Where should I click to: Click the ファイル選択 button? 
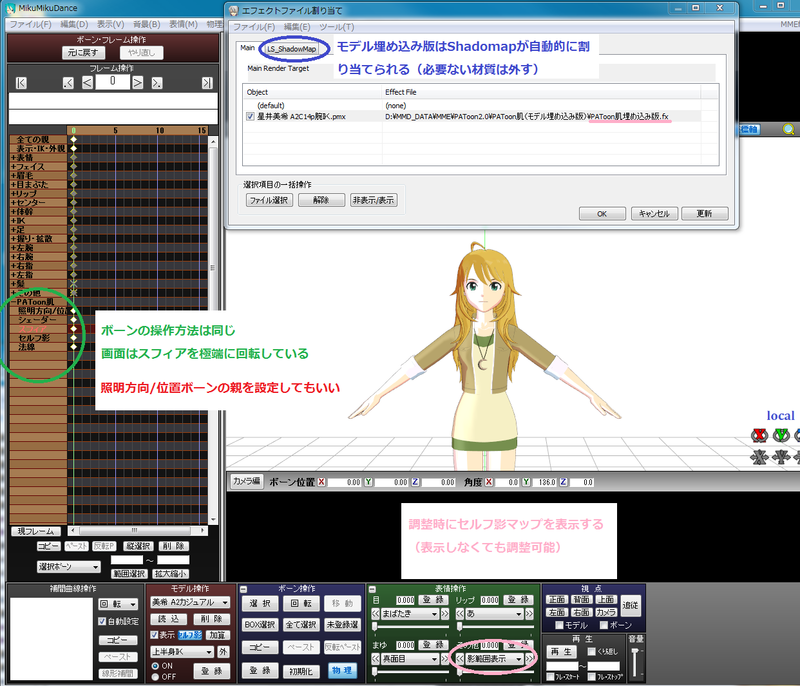coord(269,200)
